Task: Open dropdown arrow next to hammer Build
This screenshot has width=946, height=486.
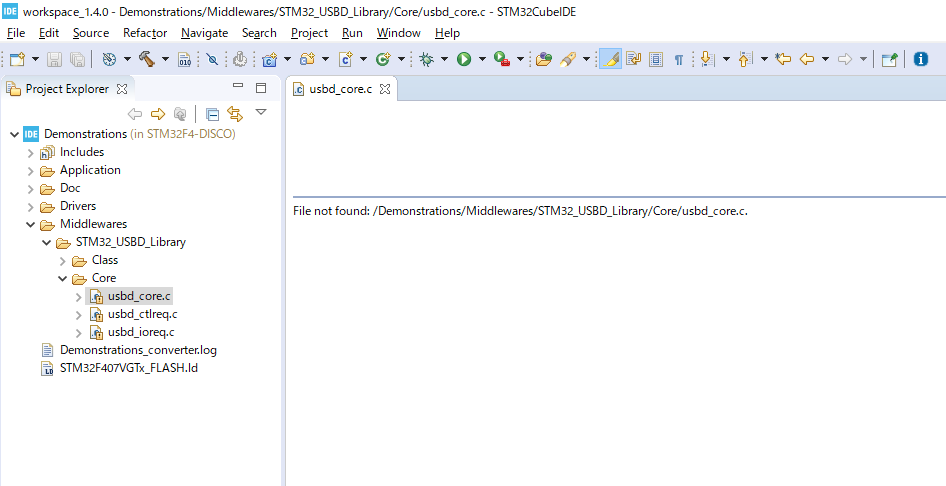Action: pos(165,59)
